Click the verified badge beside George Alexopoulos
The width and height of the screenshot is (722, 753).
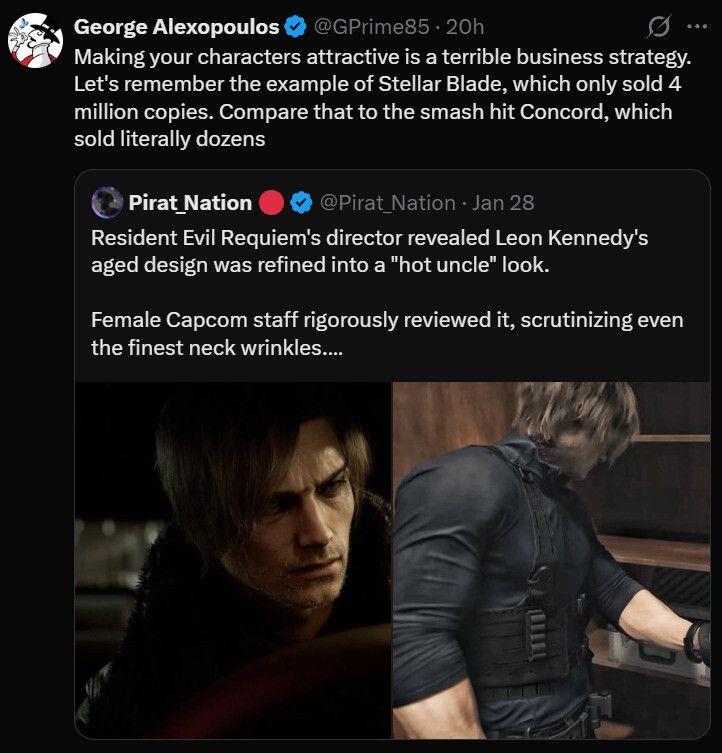click(296, 27)
